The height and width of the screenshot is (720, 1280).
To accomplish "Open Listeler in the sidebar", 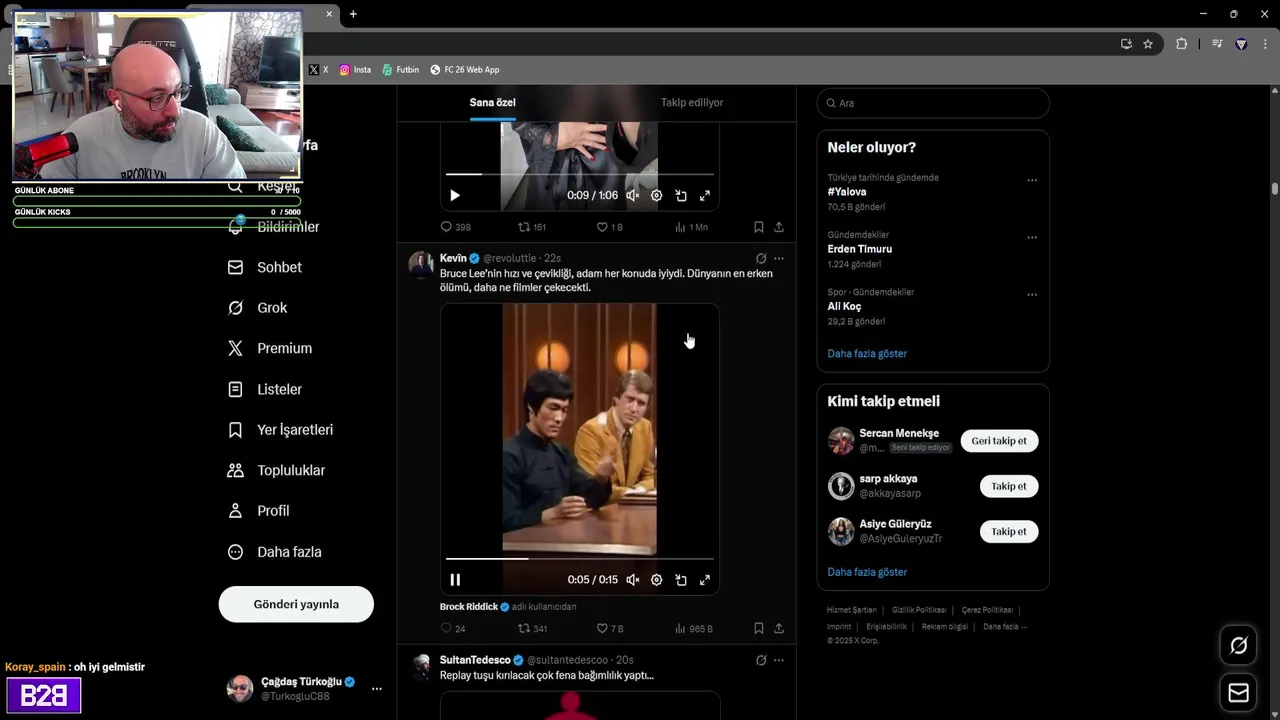I will click(x=265, y=389).
